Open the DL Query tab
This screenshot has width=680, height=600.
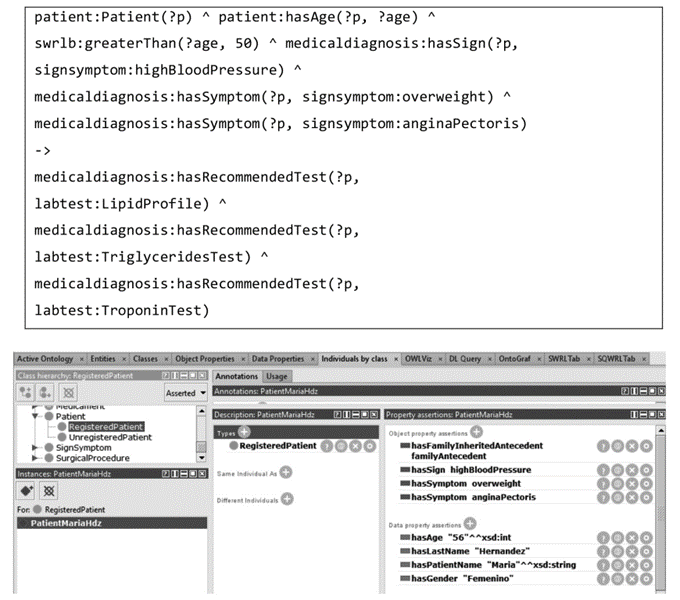[x=458, y=358]
